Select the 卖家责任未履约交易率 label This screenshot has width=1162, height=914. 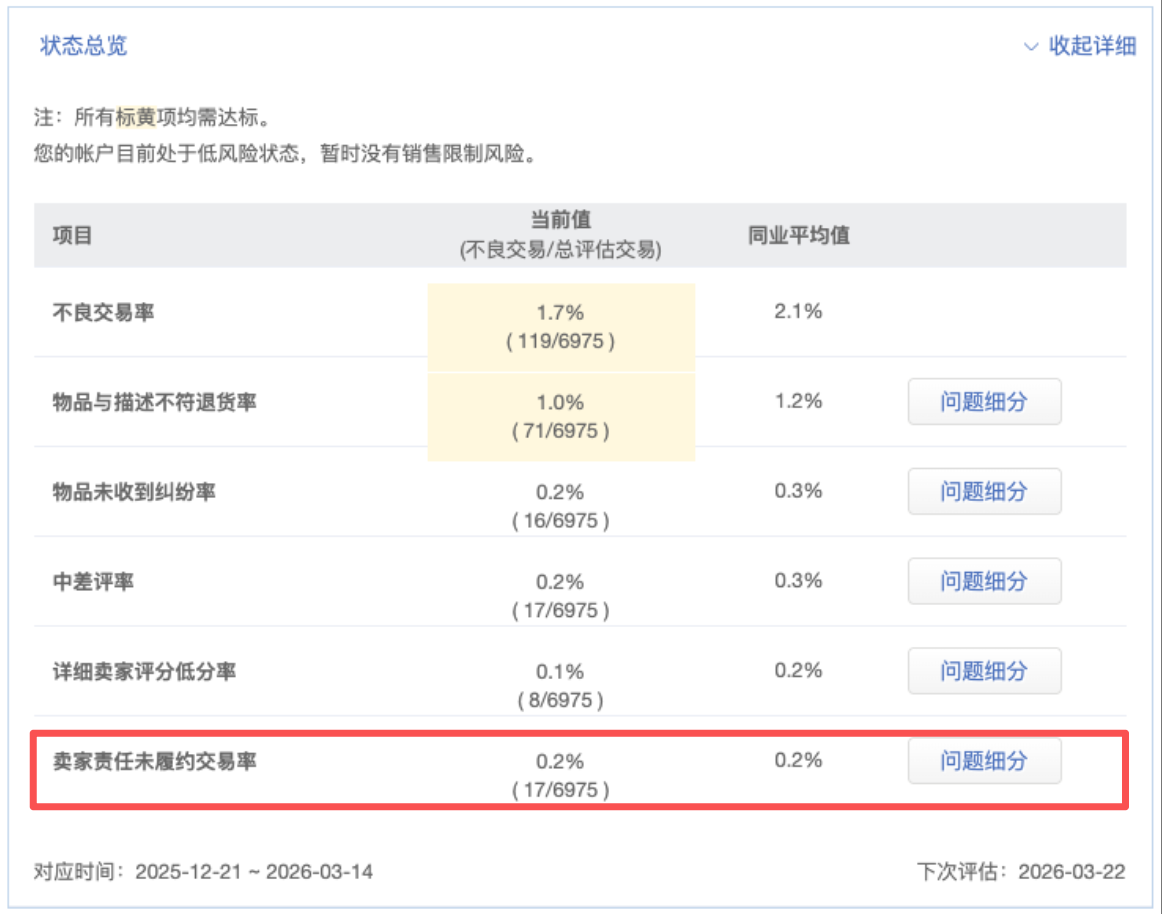click(154, 762)
